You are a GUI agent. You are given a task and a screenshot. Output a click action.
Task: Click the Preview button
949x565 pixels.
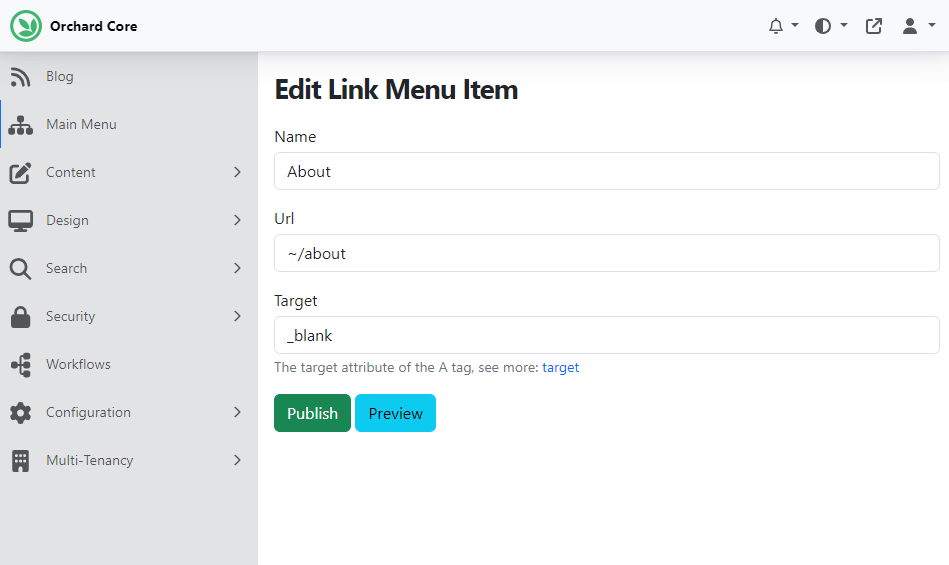coord(395,413)
